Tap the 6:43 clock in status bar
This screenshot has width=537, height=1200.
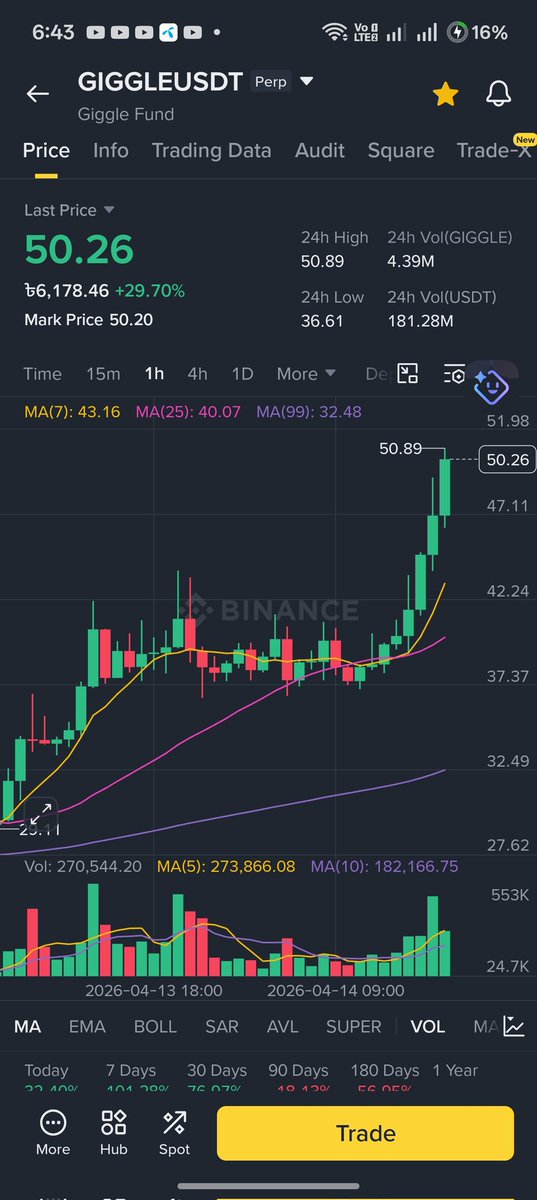click(x=53, y=32)
